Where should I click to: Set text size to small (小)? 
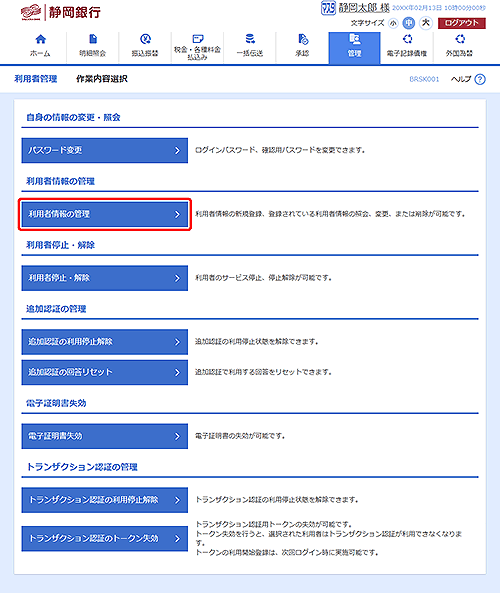(393, 23)
